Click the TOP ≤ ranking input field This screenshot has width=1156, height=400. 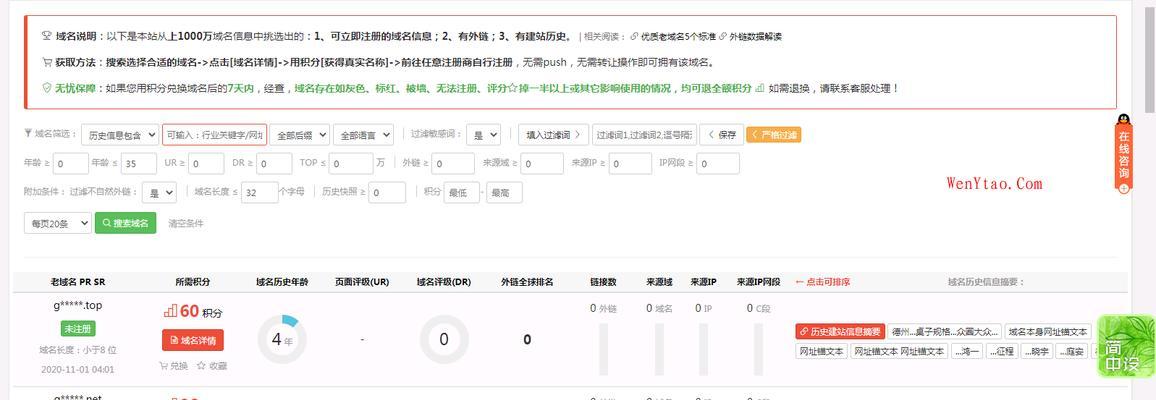click(x=351, y=164)
